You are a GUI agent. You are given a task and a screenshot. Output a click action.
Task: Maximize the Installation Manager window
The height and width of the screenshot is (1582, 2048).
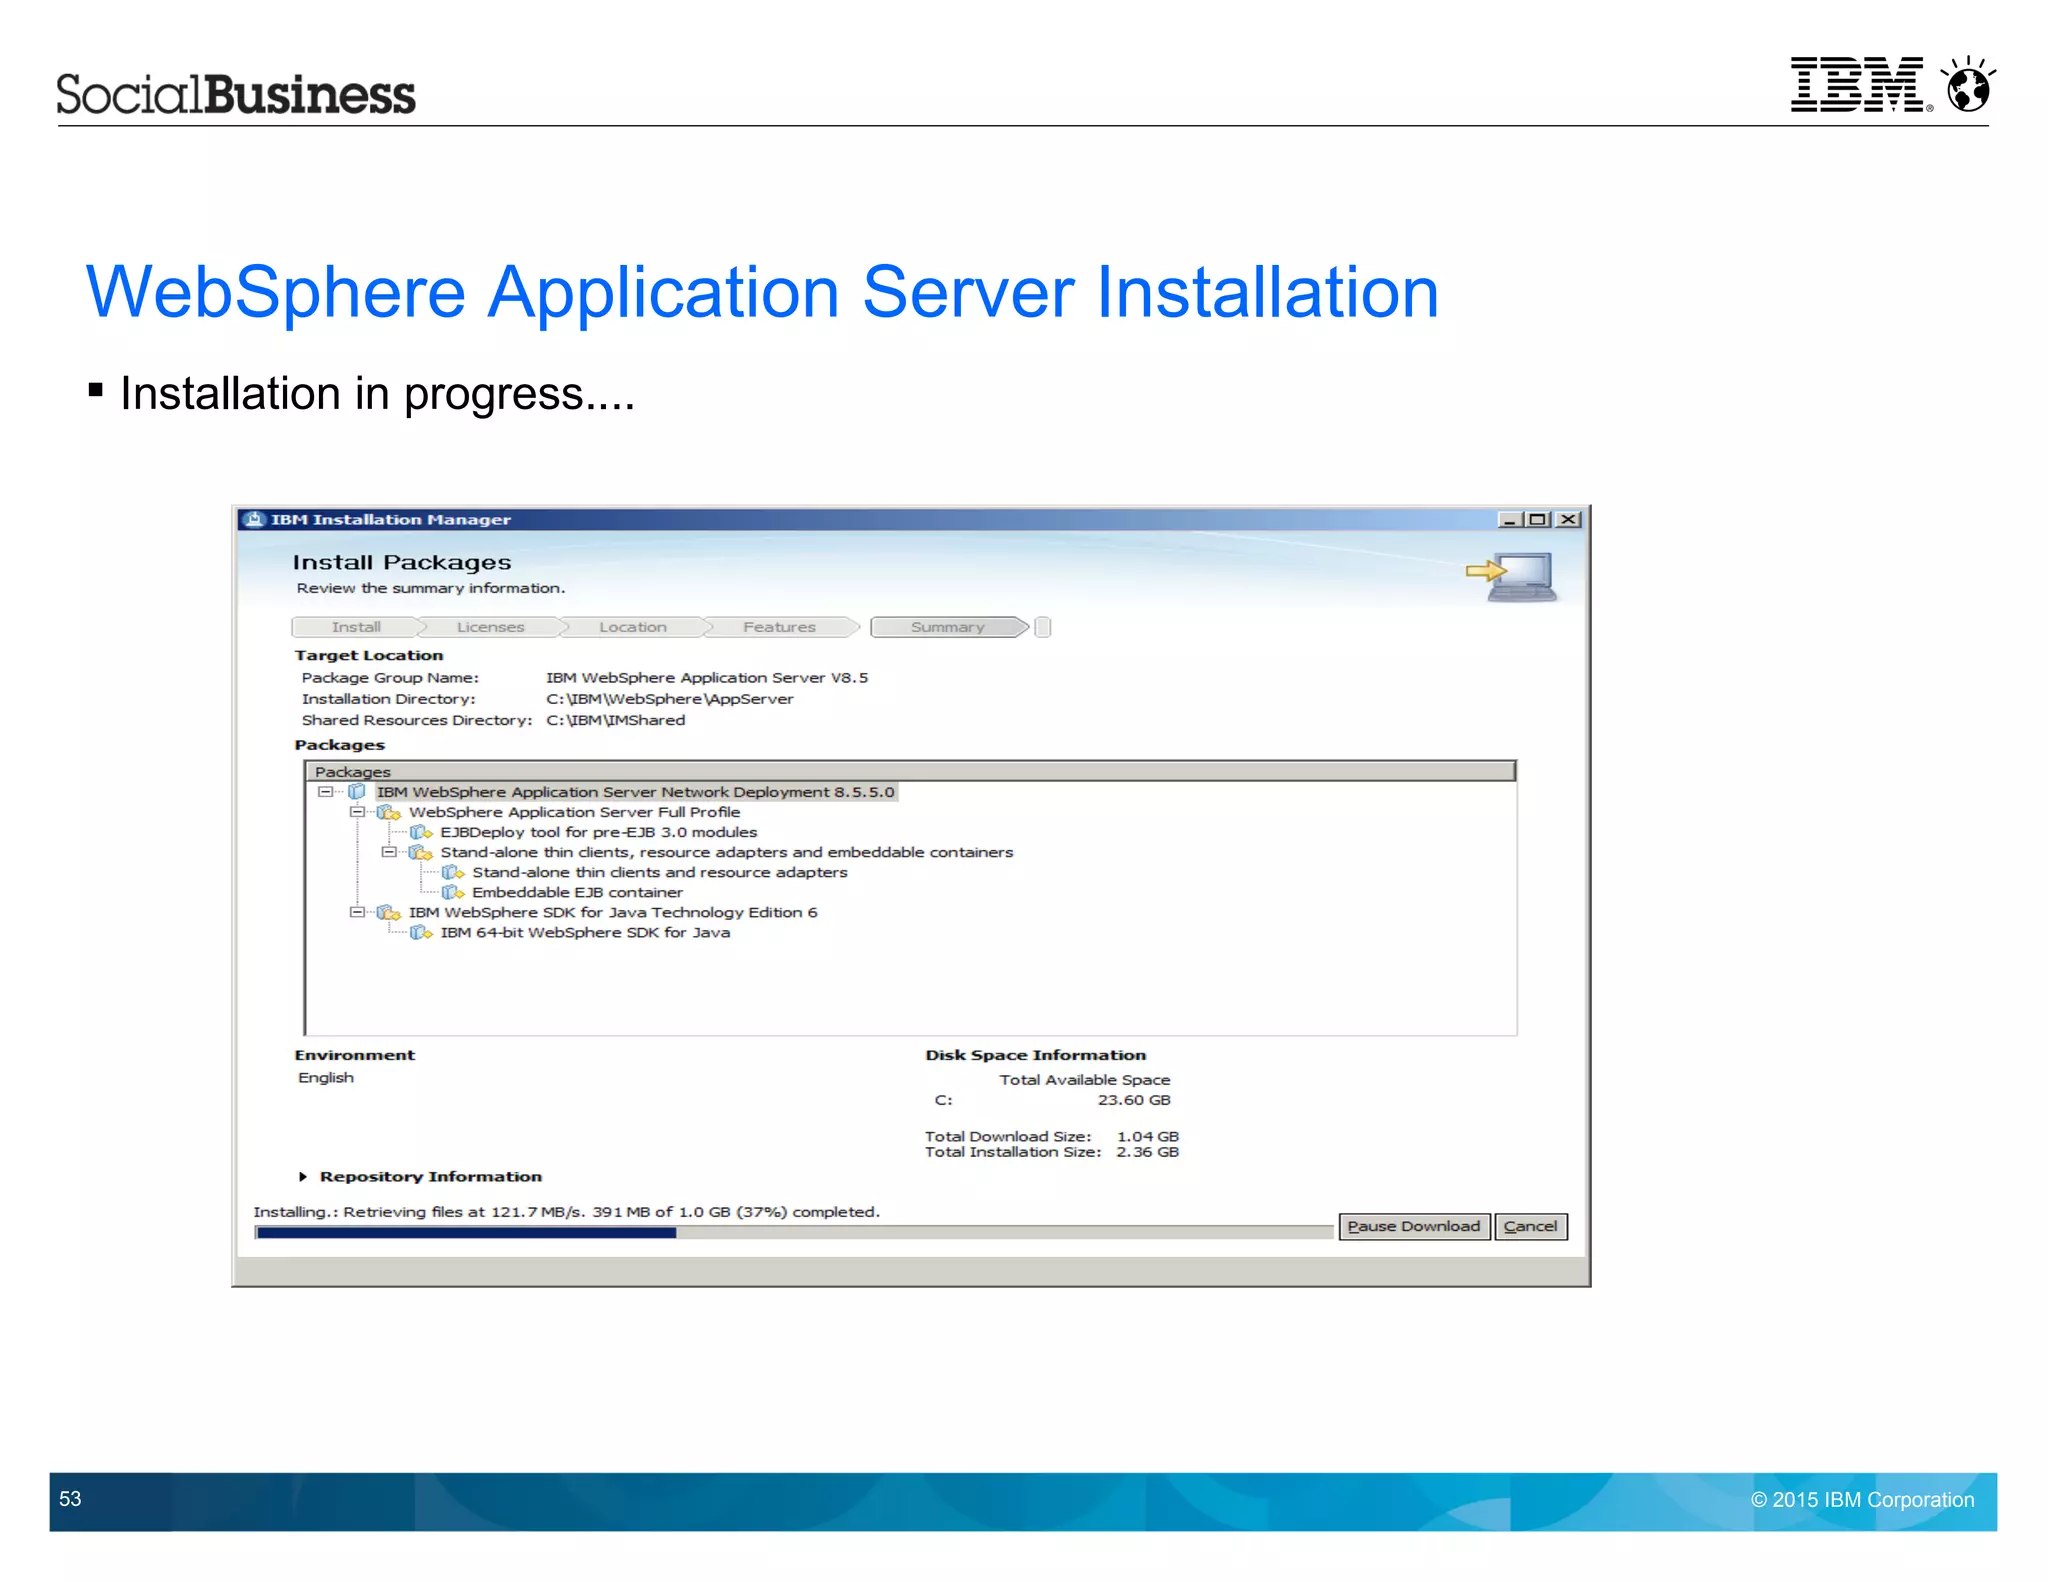pyautogui.click(x=1538, y=519)
